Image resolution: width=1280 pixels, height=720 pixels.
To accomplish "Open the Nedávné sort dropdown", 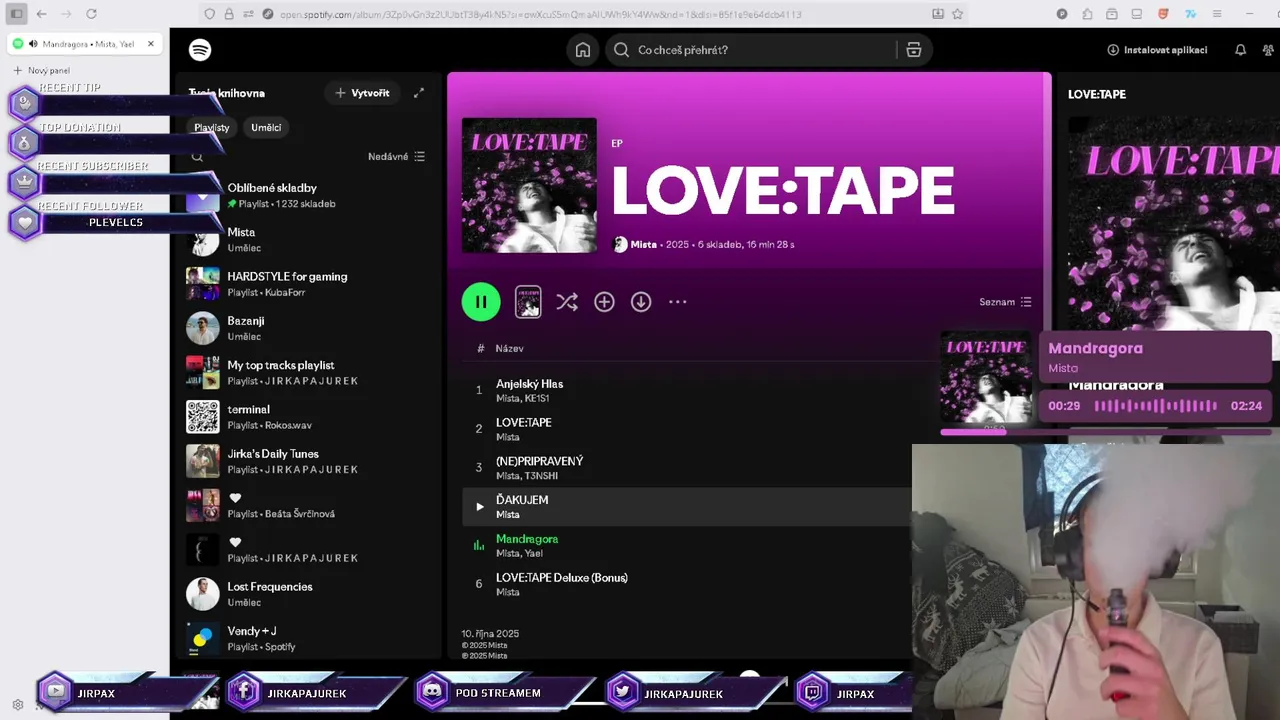I will tap(396, 157).
